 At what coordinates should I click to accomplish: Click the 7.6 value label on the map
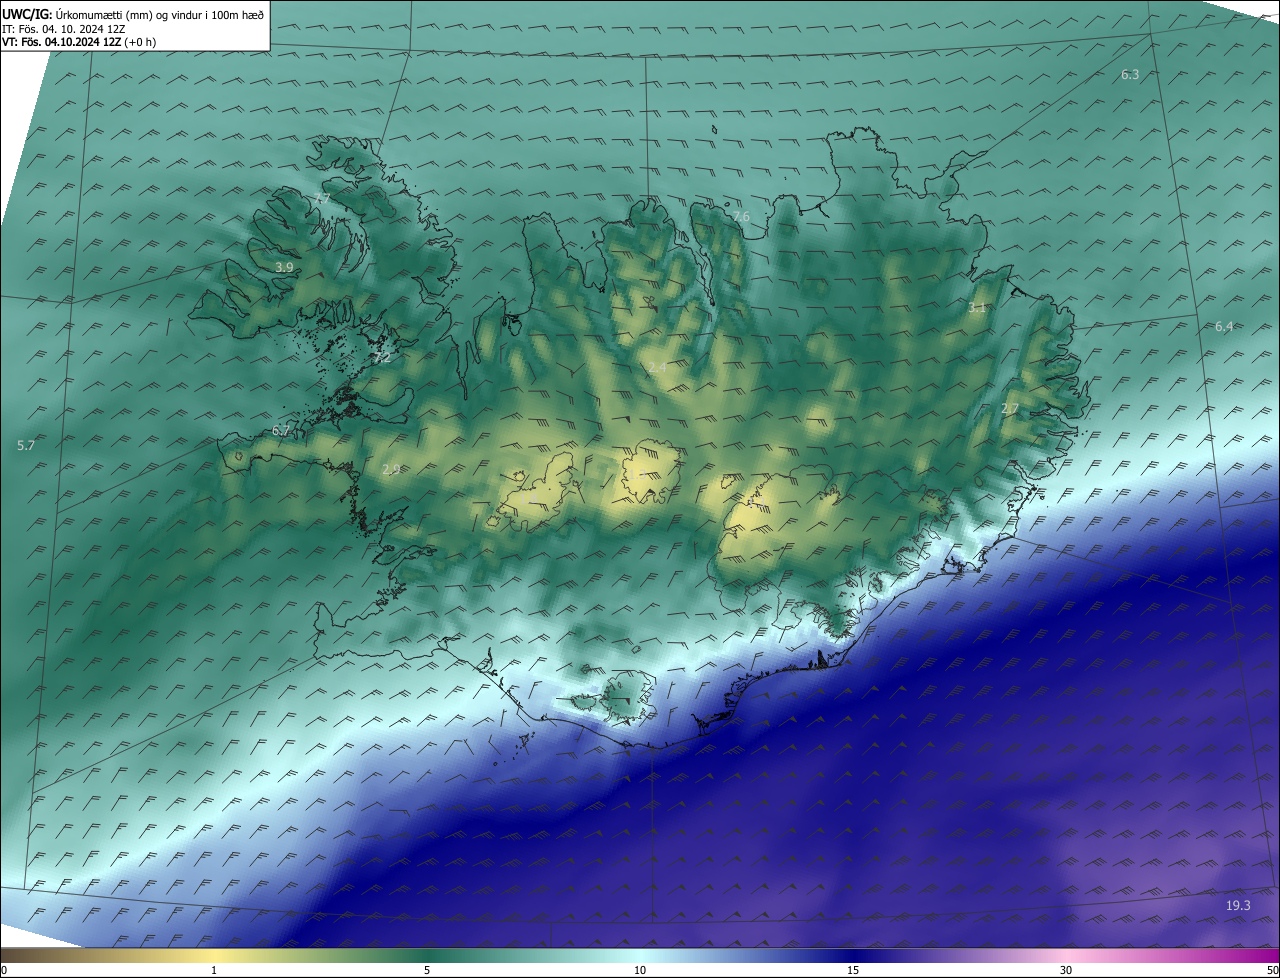click(741, 216)
